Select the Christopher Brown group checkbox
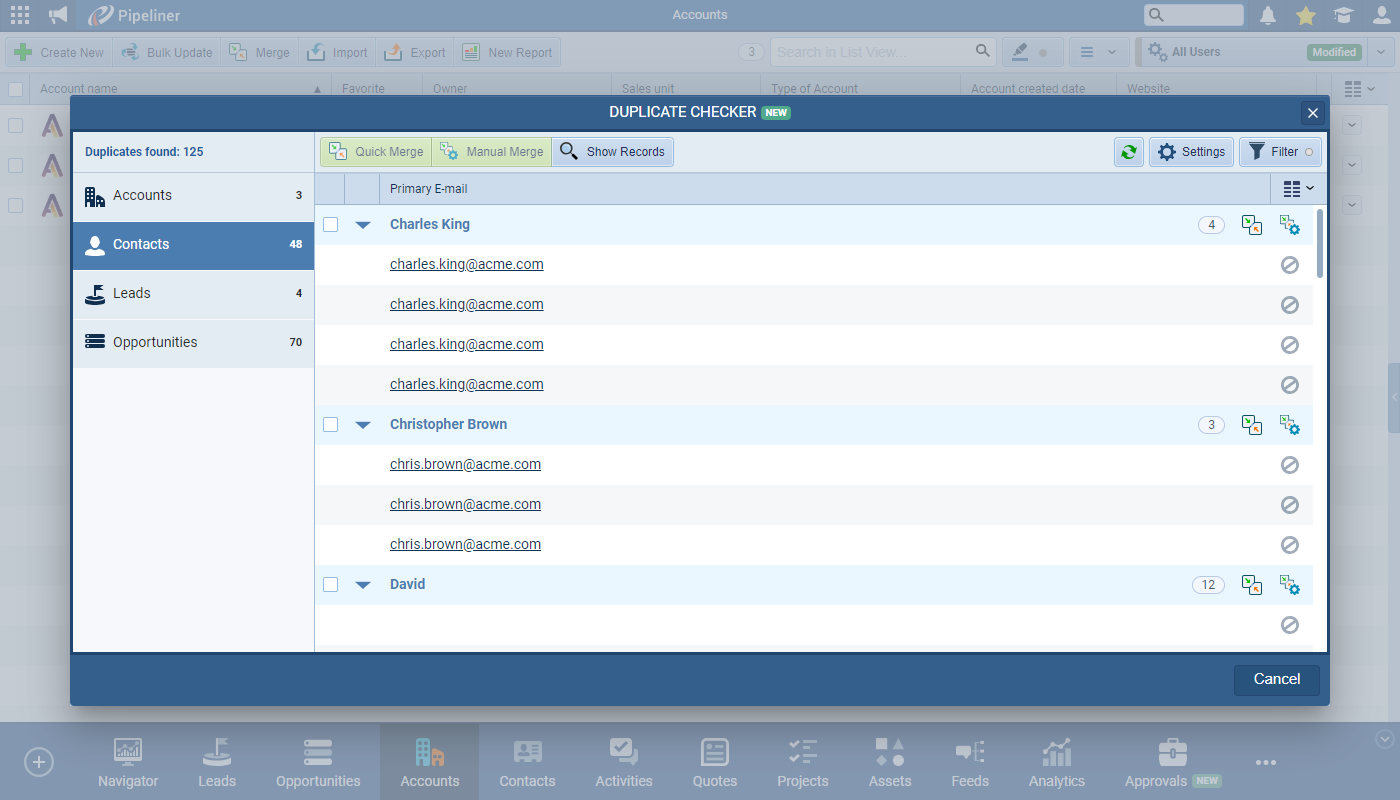 331,425
